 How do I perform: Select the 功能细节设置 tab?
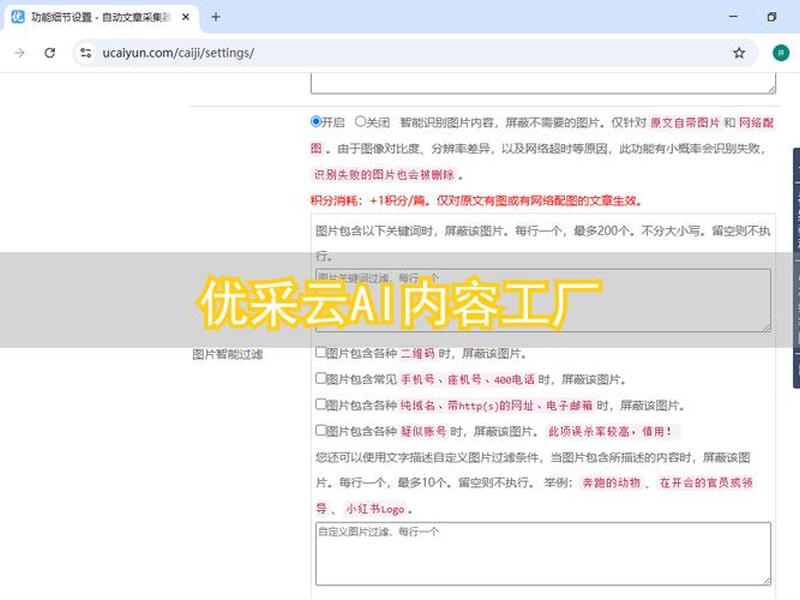pos(101,17)
